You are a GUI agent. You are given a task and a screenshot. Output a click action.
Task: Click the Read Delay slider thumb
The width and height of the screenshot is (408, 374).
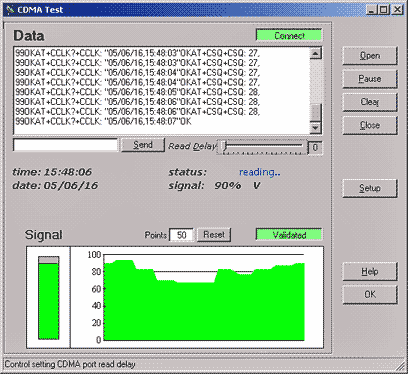coord(225,146)
